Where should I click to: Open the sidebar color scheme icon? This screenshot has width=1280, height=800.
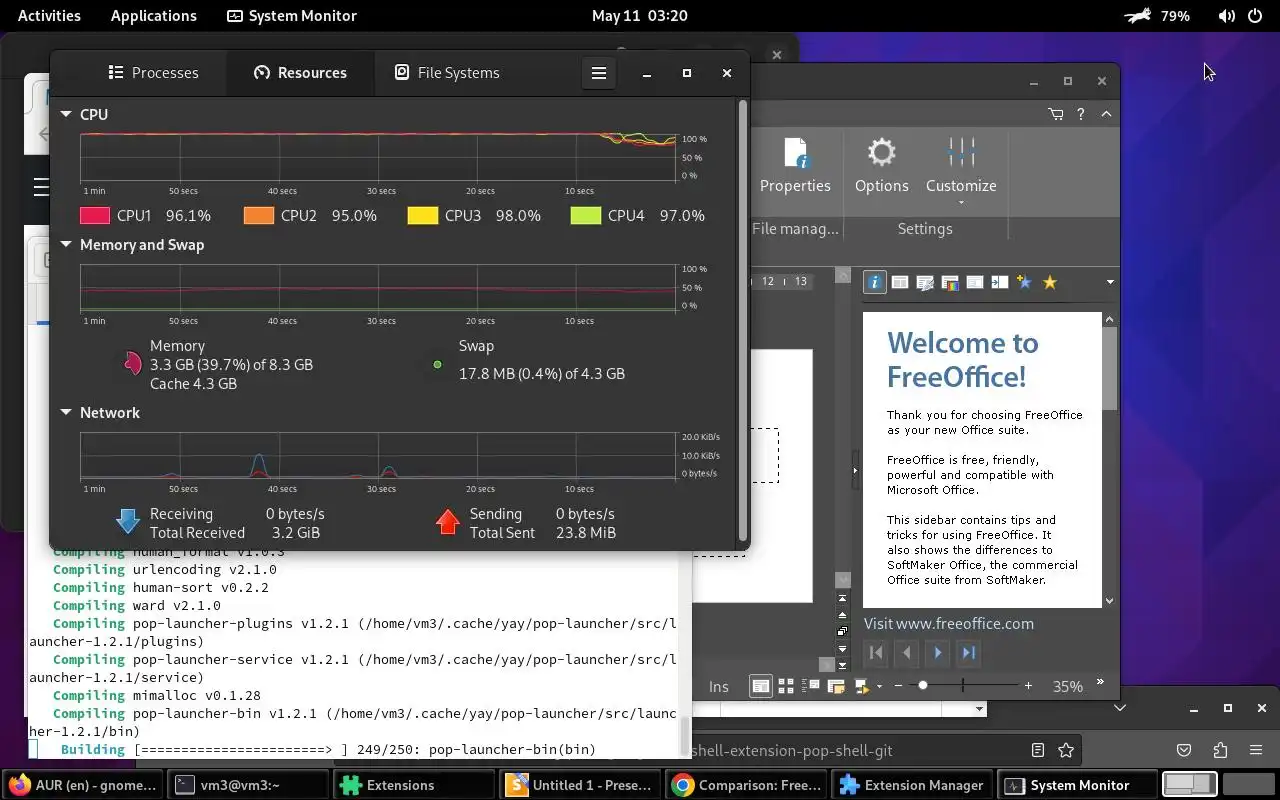950,283
